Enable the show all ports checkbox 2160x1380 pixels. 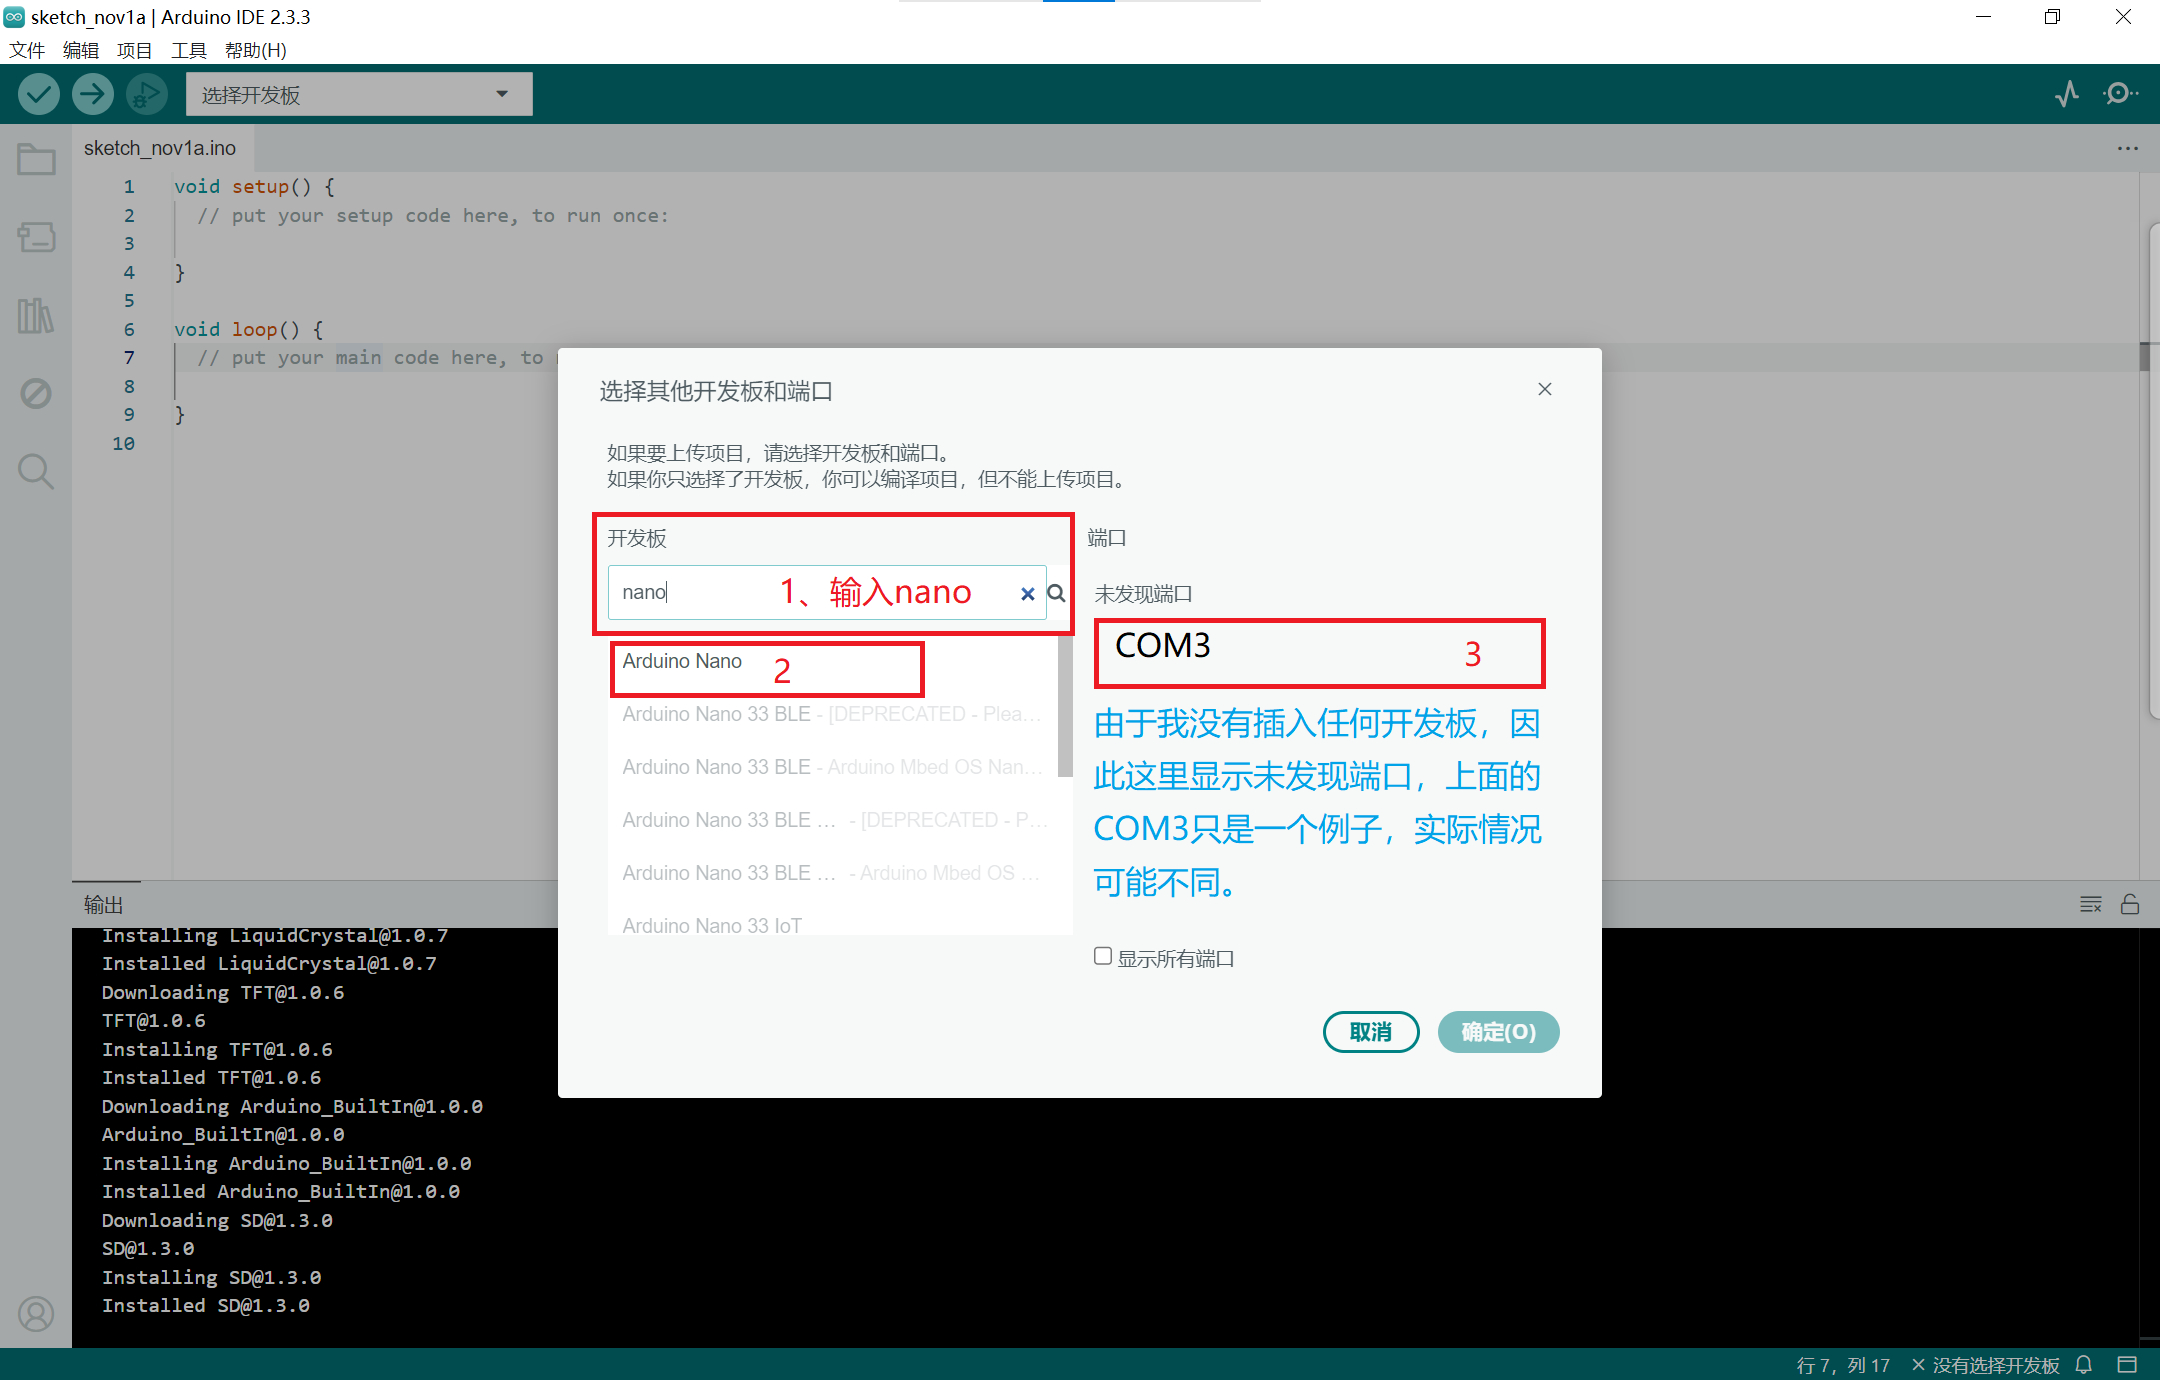pos(1103,956)
